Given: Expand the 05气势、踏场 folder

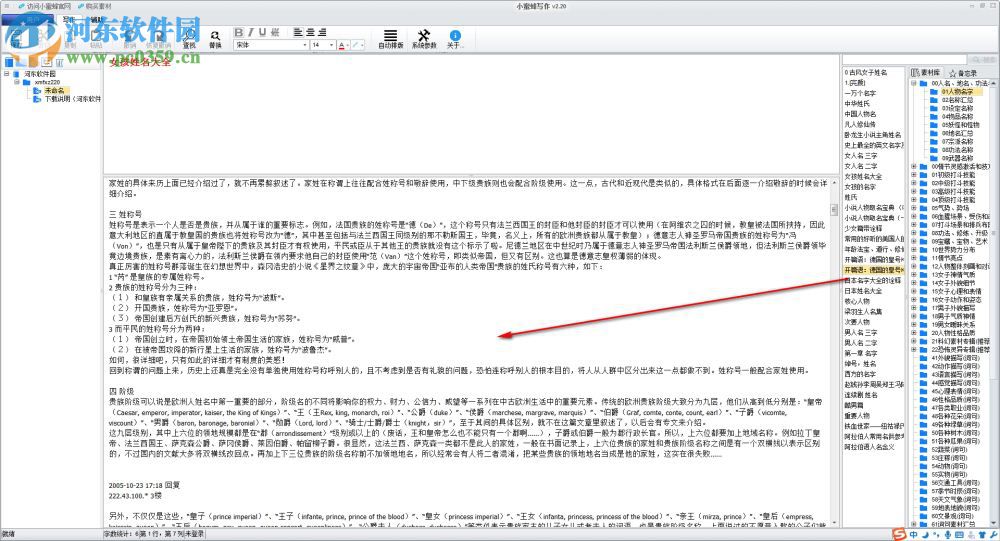Looking at the screenshot, I should 913,208.
